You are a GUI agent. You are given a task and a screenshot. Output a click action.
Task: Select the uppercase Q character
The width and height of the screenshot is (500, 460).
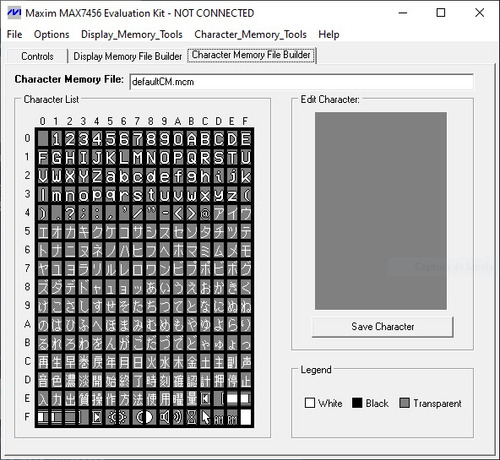click(x=192, y=157)
